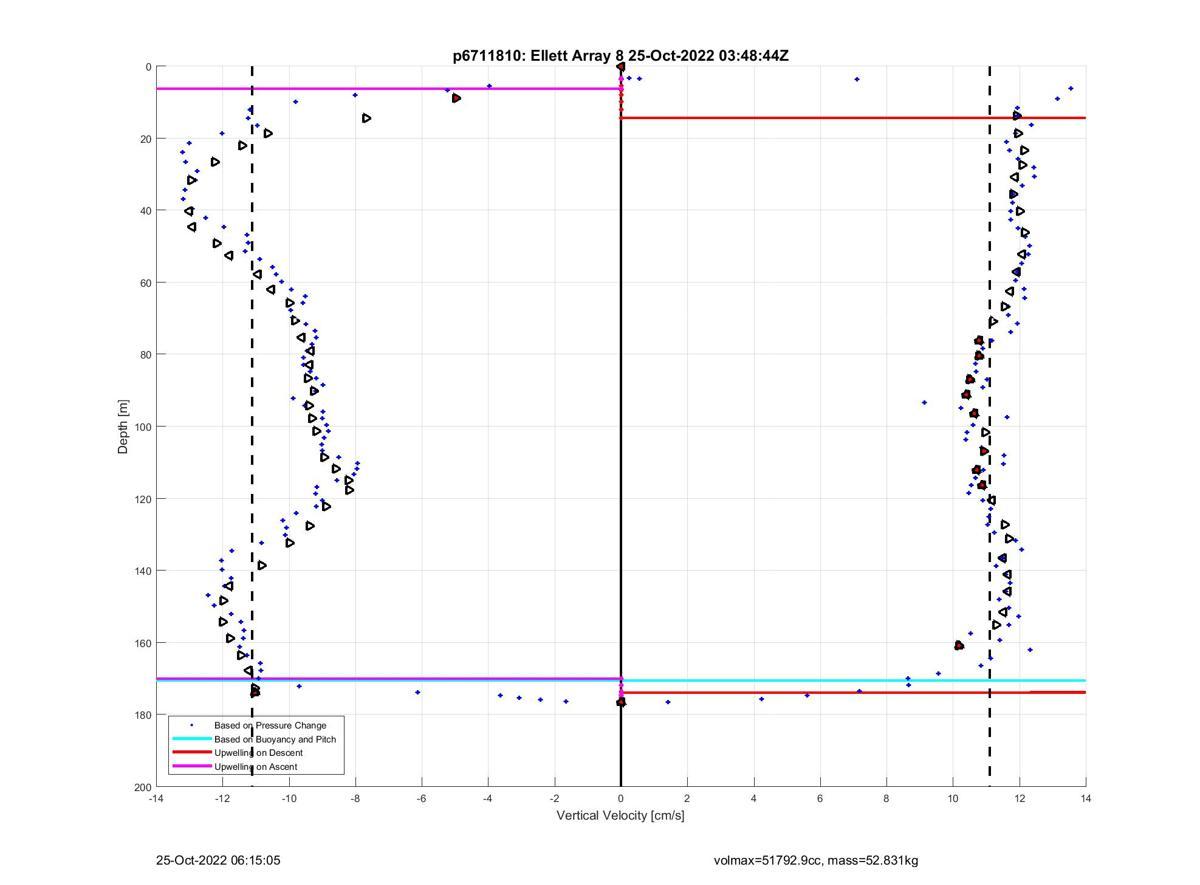Click the '120' tick on the depth axis
Image resolution: width=1200 pixels, height=885 pixels.
142,499
